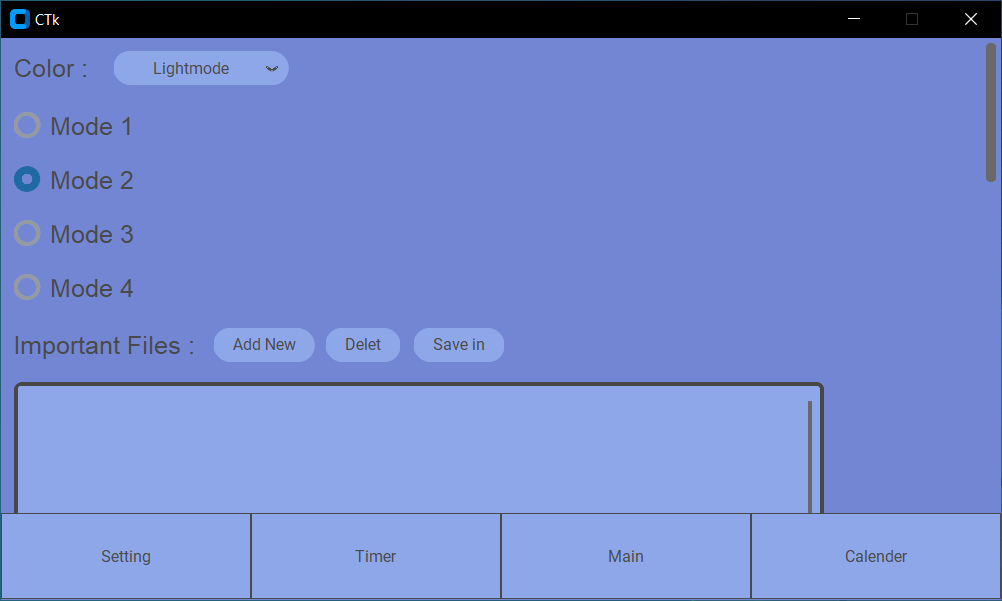Minimize the CTk window
The image size is (1002, 601).
(x=854, y=19)
